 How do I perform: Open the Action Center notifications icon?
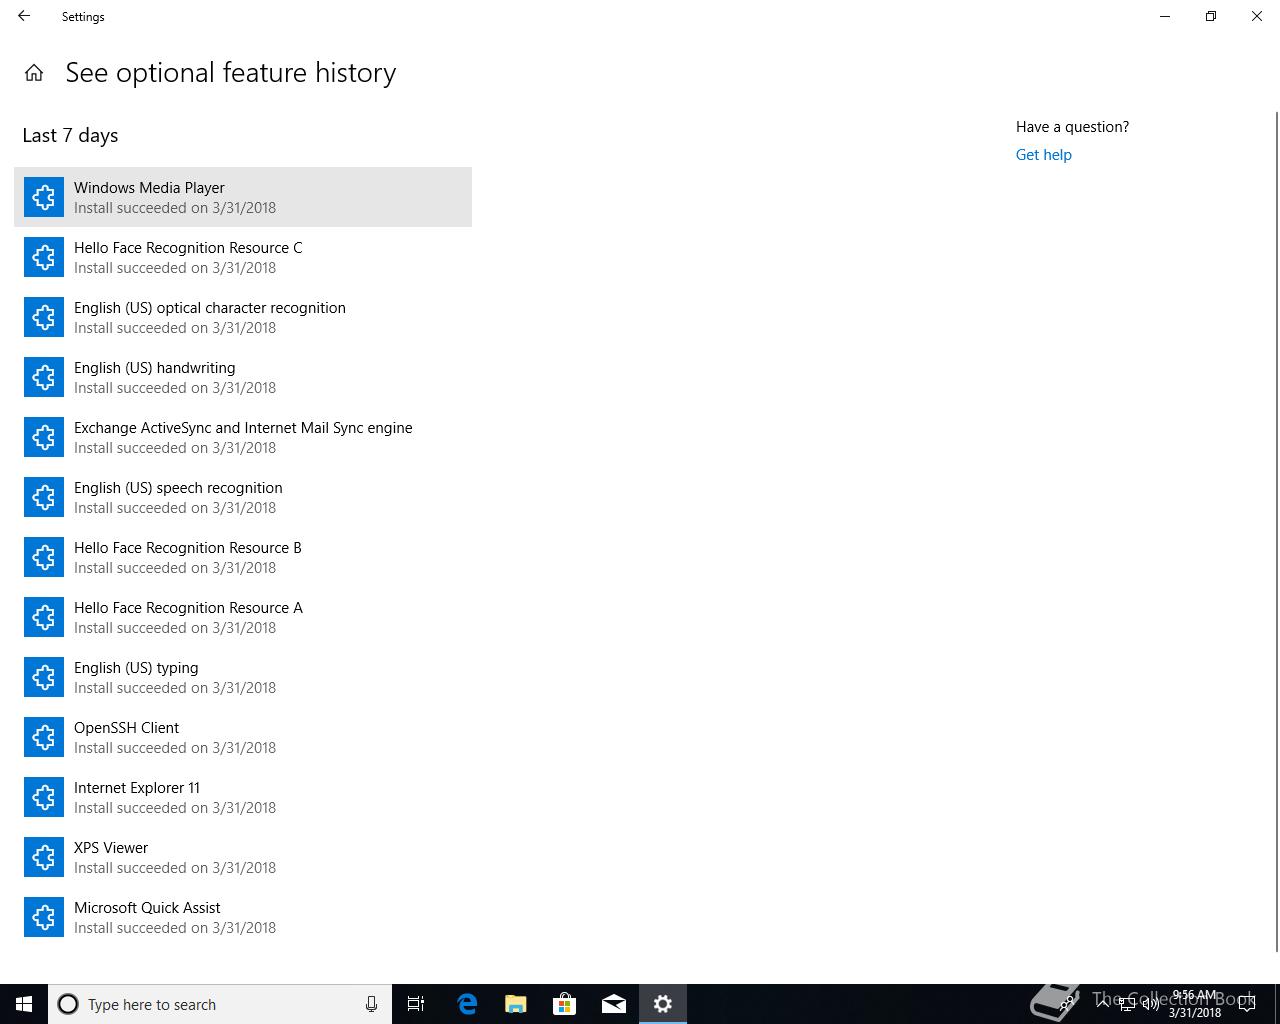click(1249, 1004)
